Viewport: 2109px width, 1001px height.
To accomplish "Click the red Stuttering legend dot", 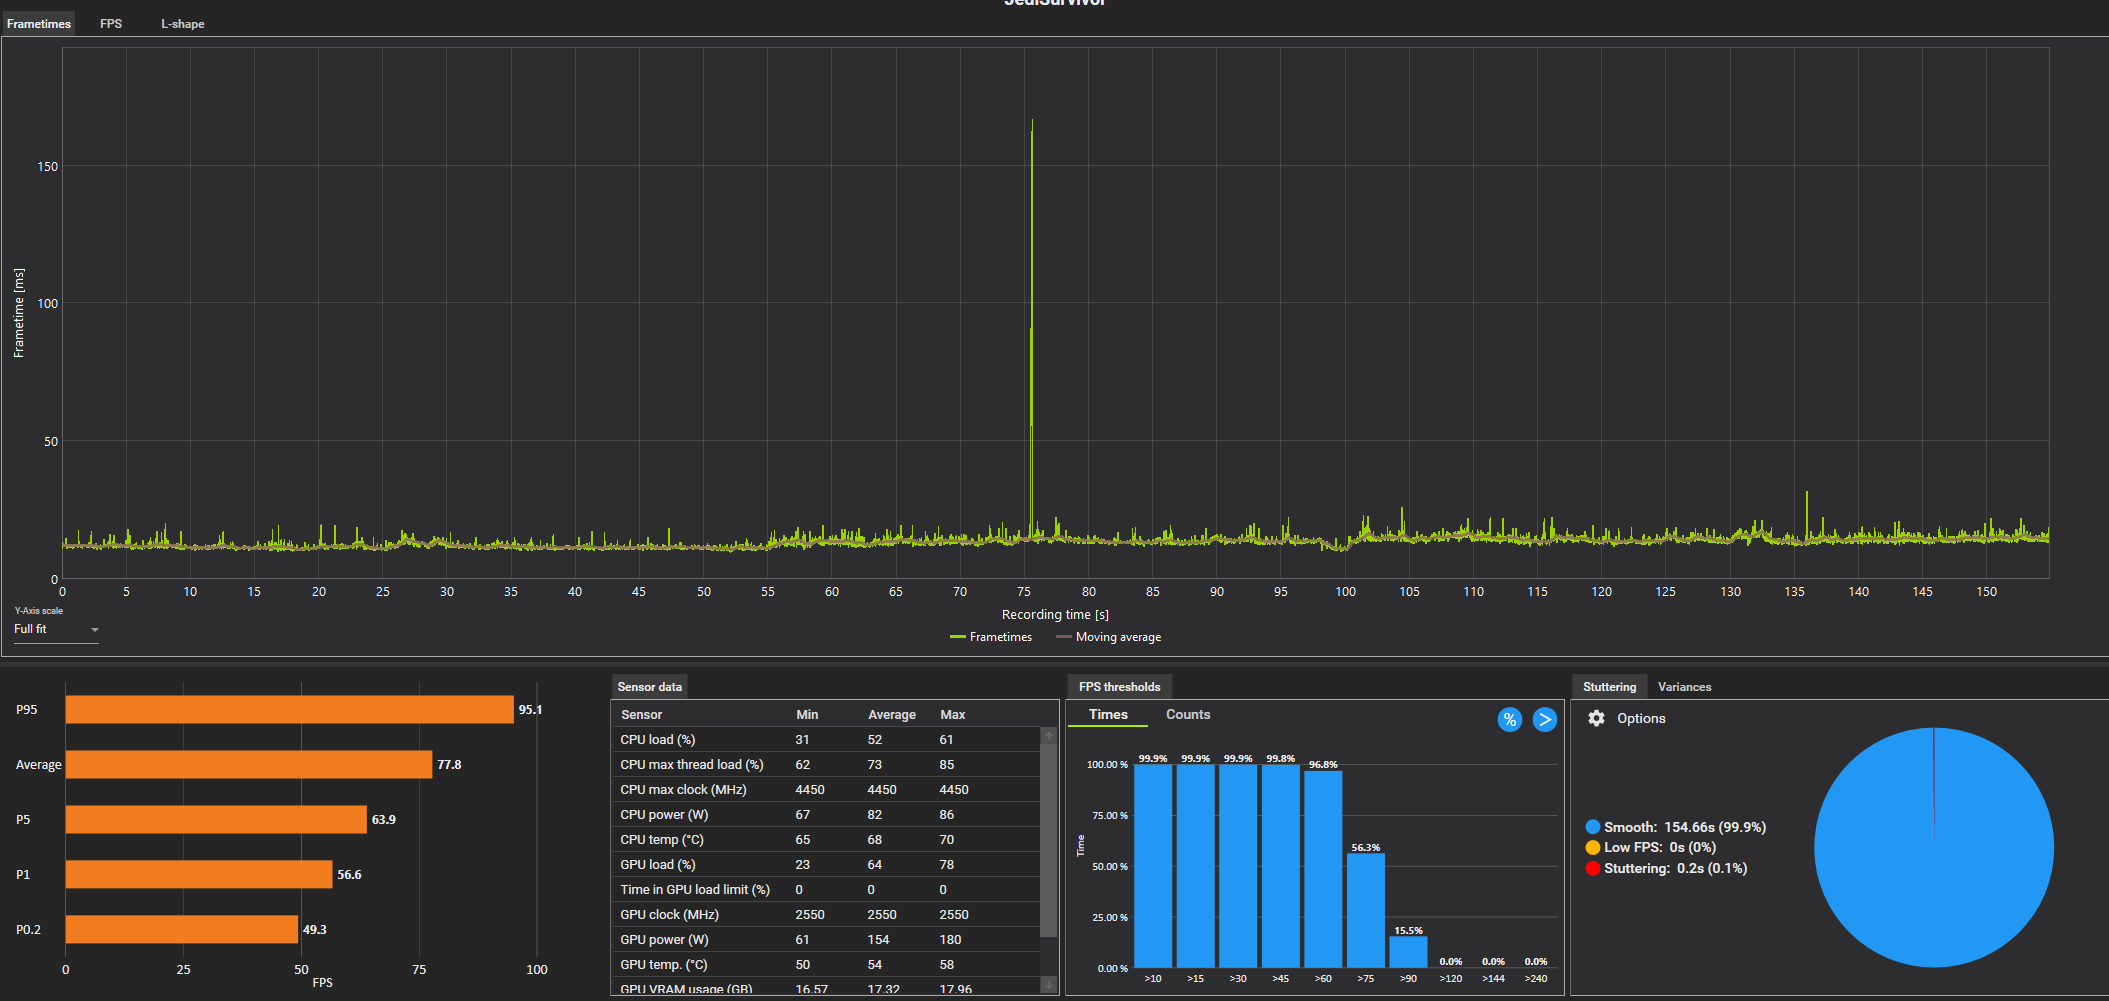I will pos(1593,868).
